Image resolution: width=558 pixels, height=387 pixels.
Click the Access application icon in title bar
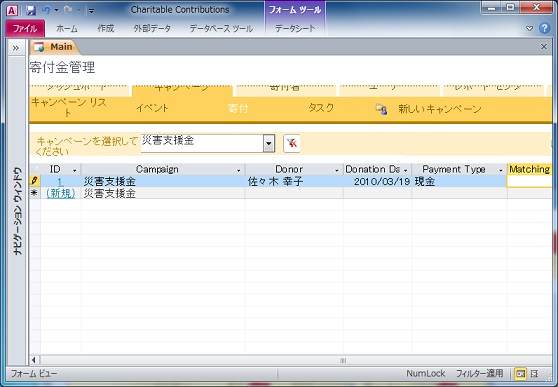tap(12, 11)
